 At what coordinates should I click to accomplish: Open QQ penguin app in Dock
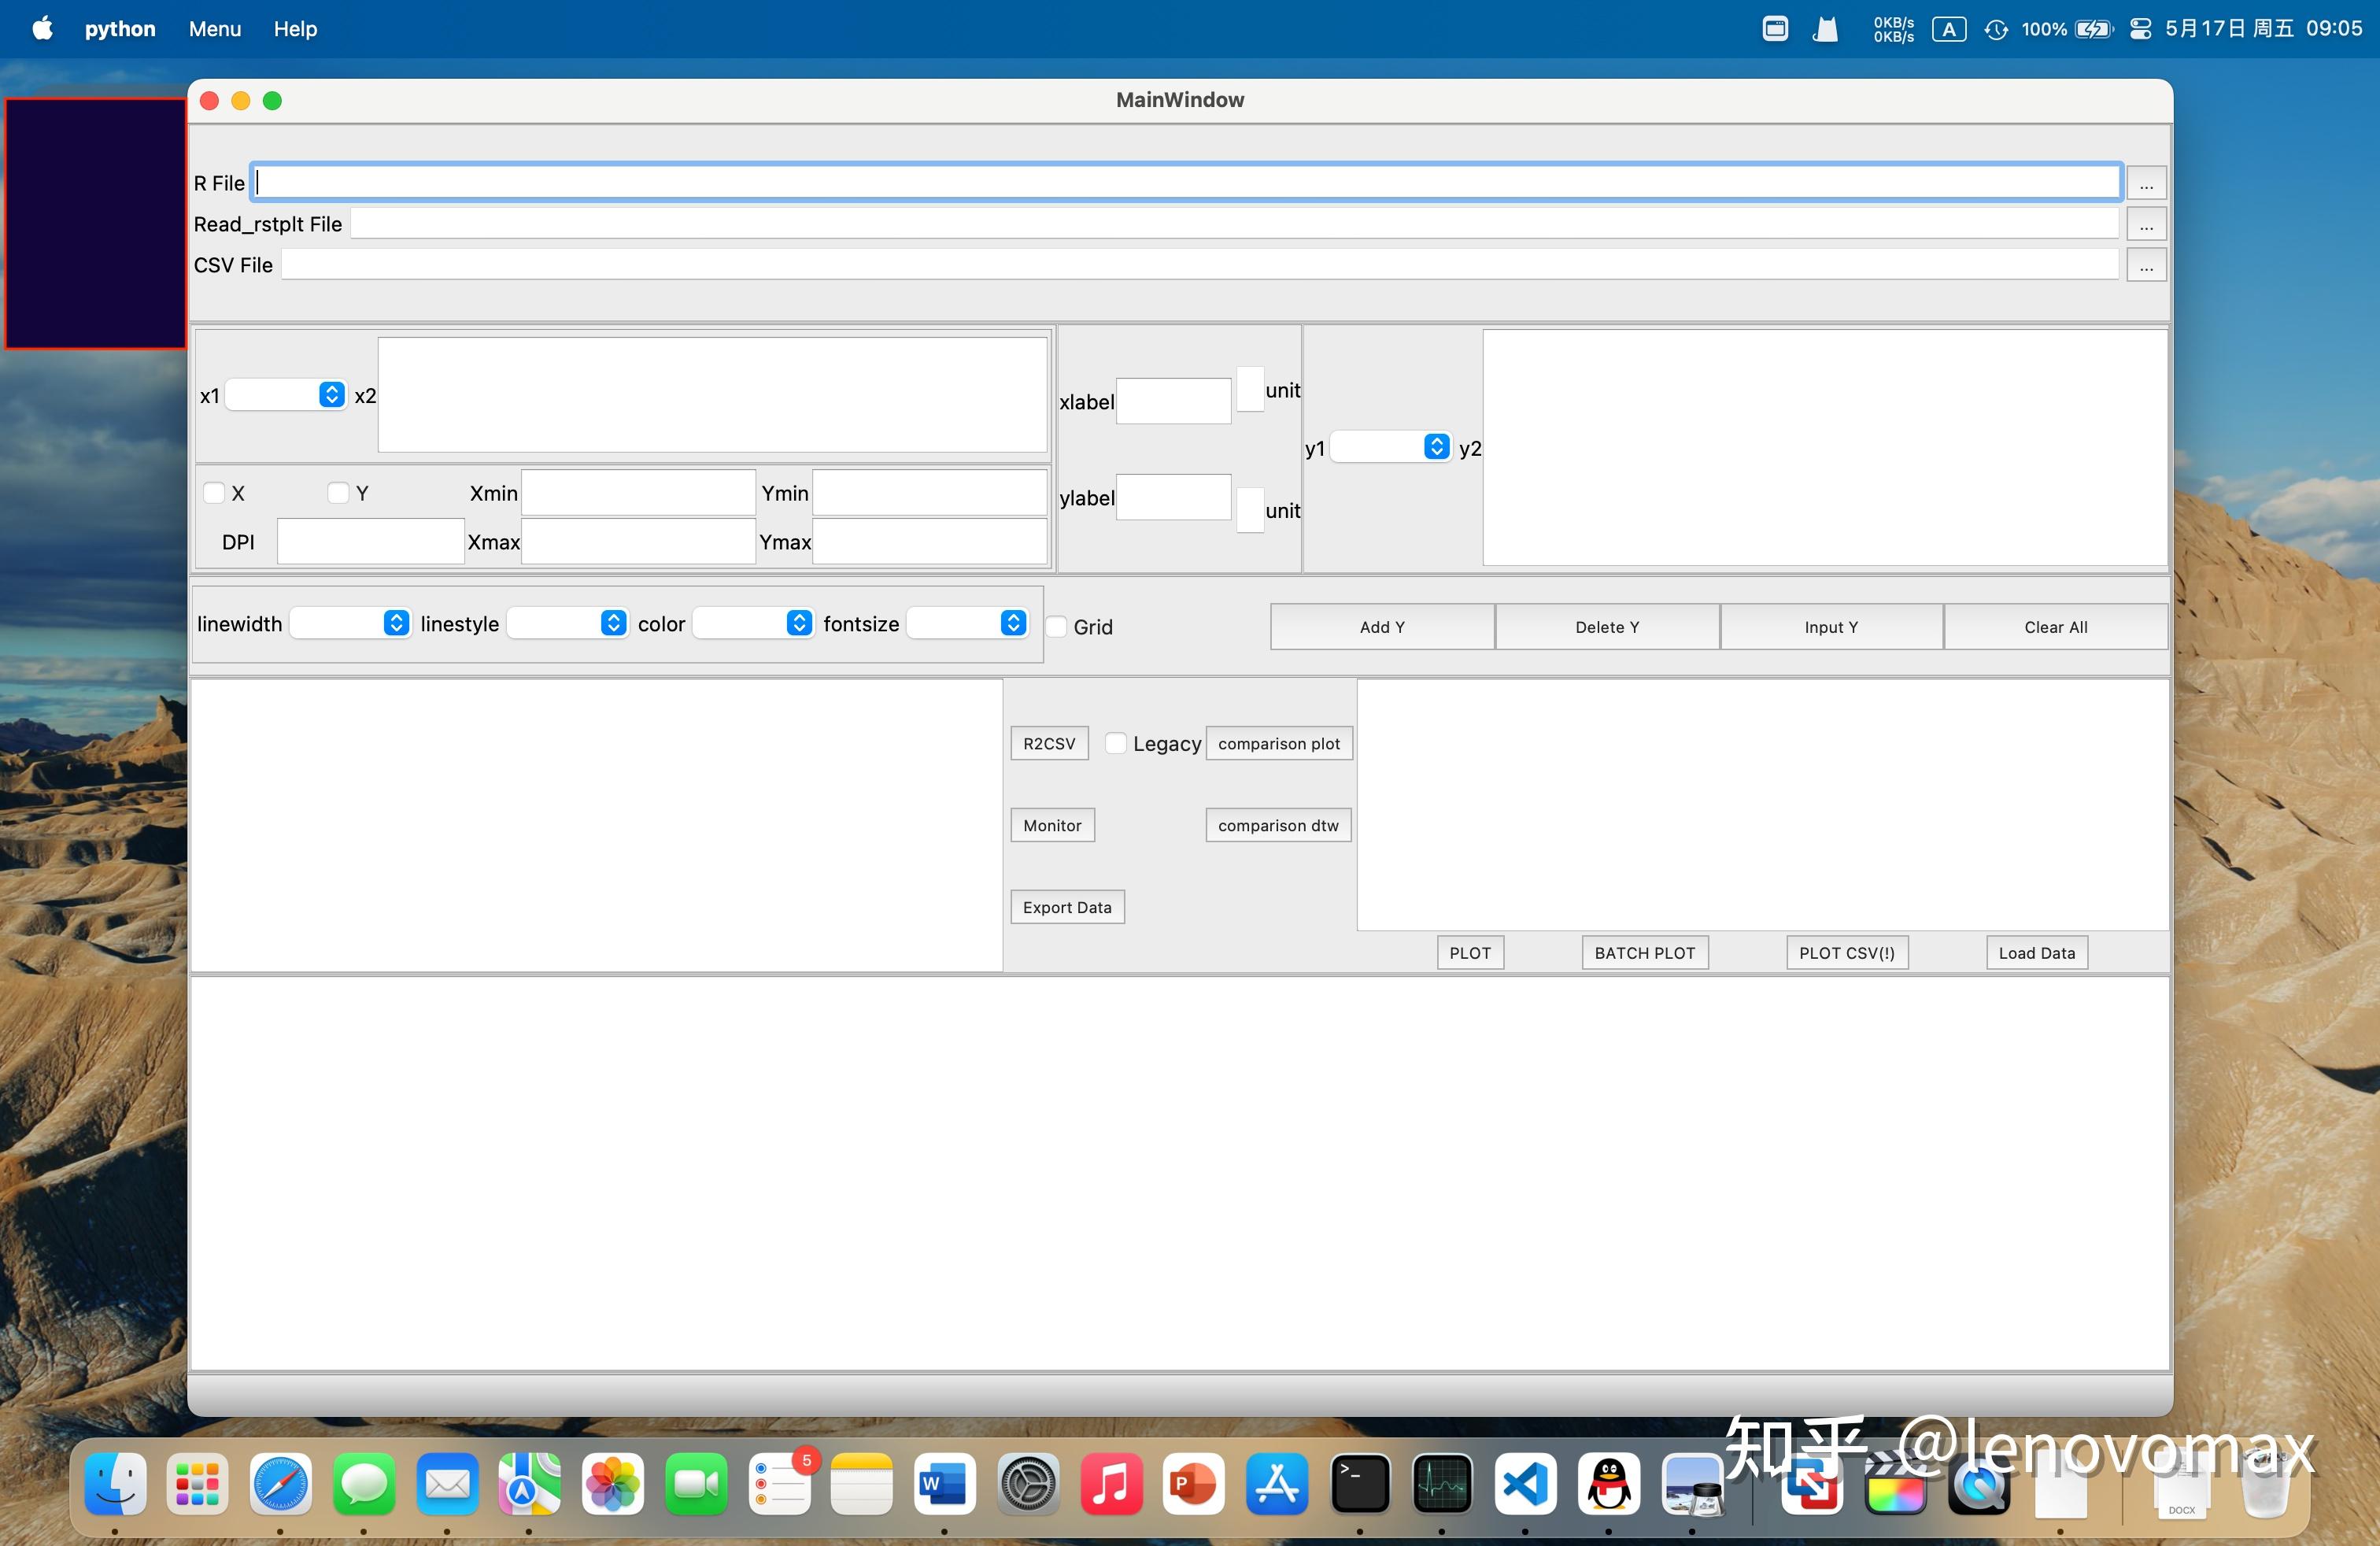(1609, 1484)
